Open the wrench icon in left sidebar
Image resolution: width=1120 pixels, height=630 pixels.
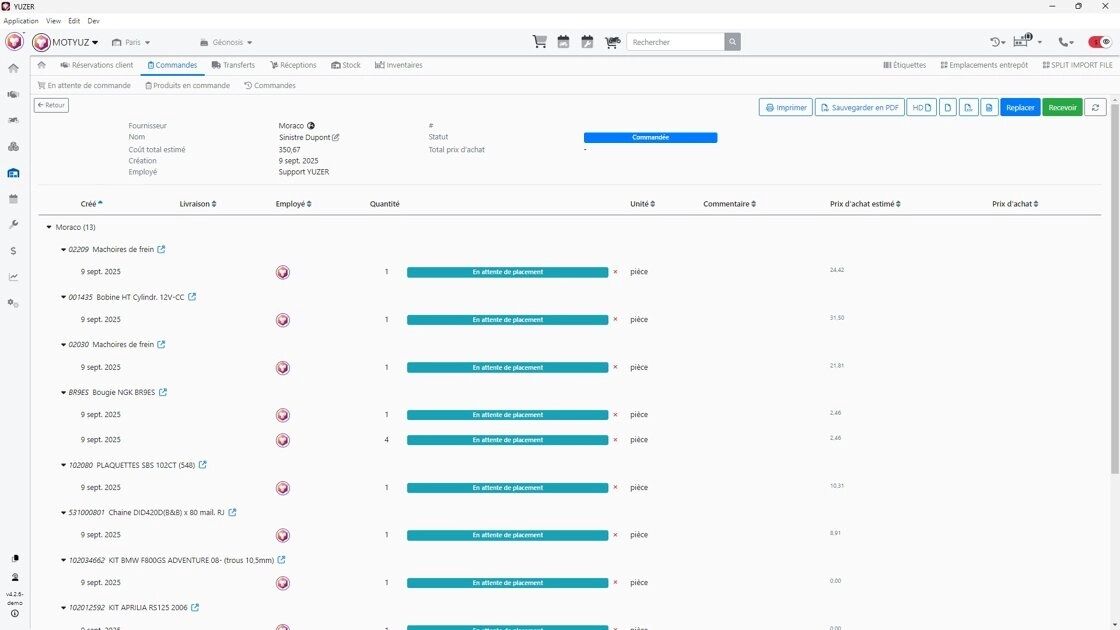coord(13,225)
